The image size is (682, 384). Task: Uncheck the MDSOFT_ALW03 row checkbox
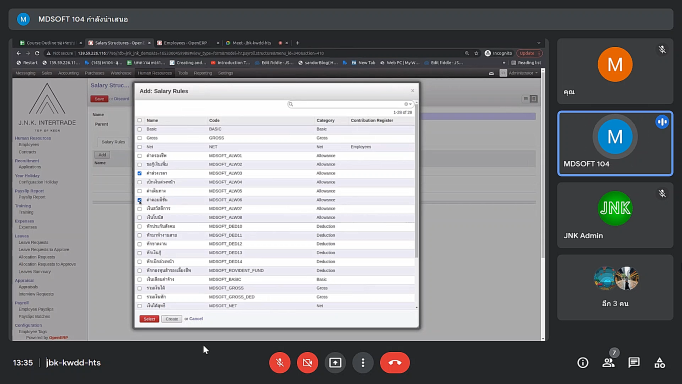coord(140,173)
